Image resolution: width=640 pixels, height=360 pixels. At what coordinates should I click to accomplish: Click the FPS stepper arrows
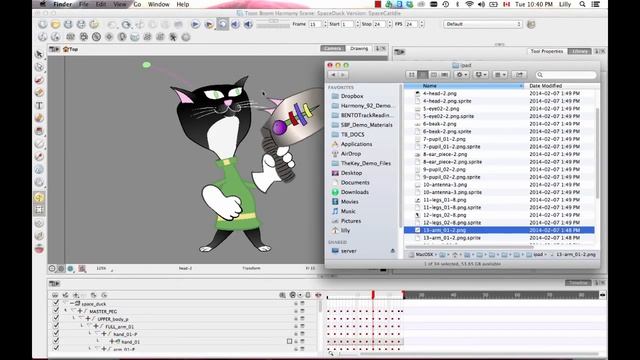coord(422,24)
